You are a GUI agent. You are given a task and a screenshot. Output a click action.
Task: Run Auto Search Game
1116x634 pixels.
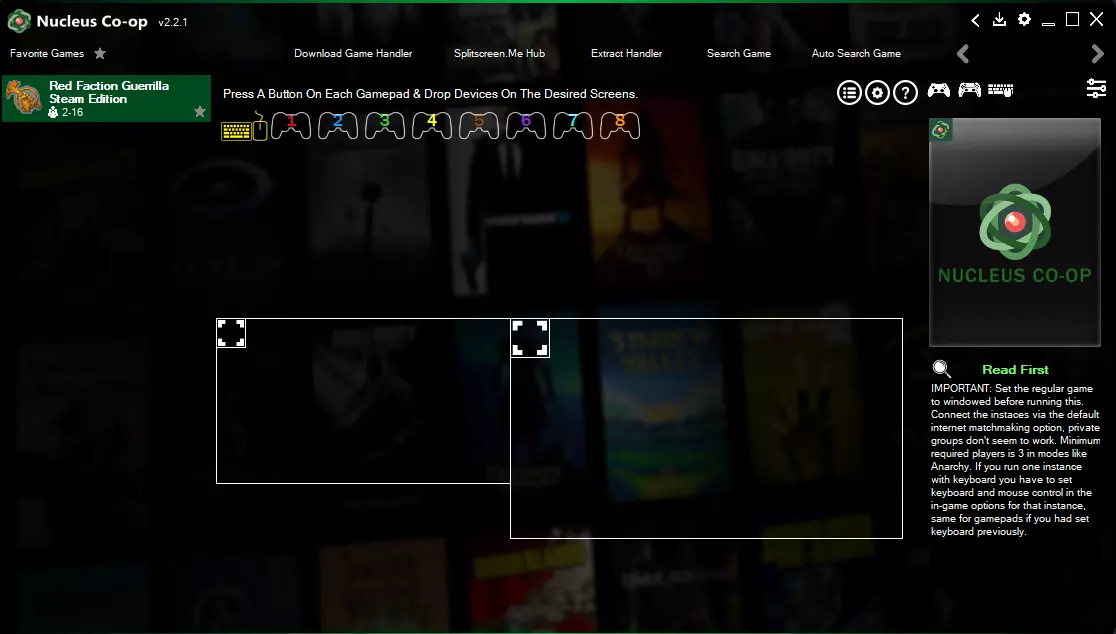(x=856, y=53)
